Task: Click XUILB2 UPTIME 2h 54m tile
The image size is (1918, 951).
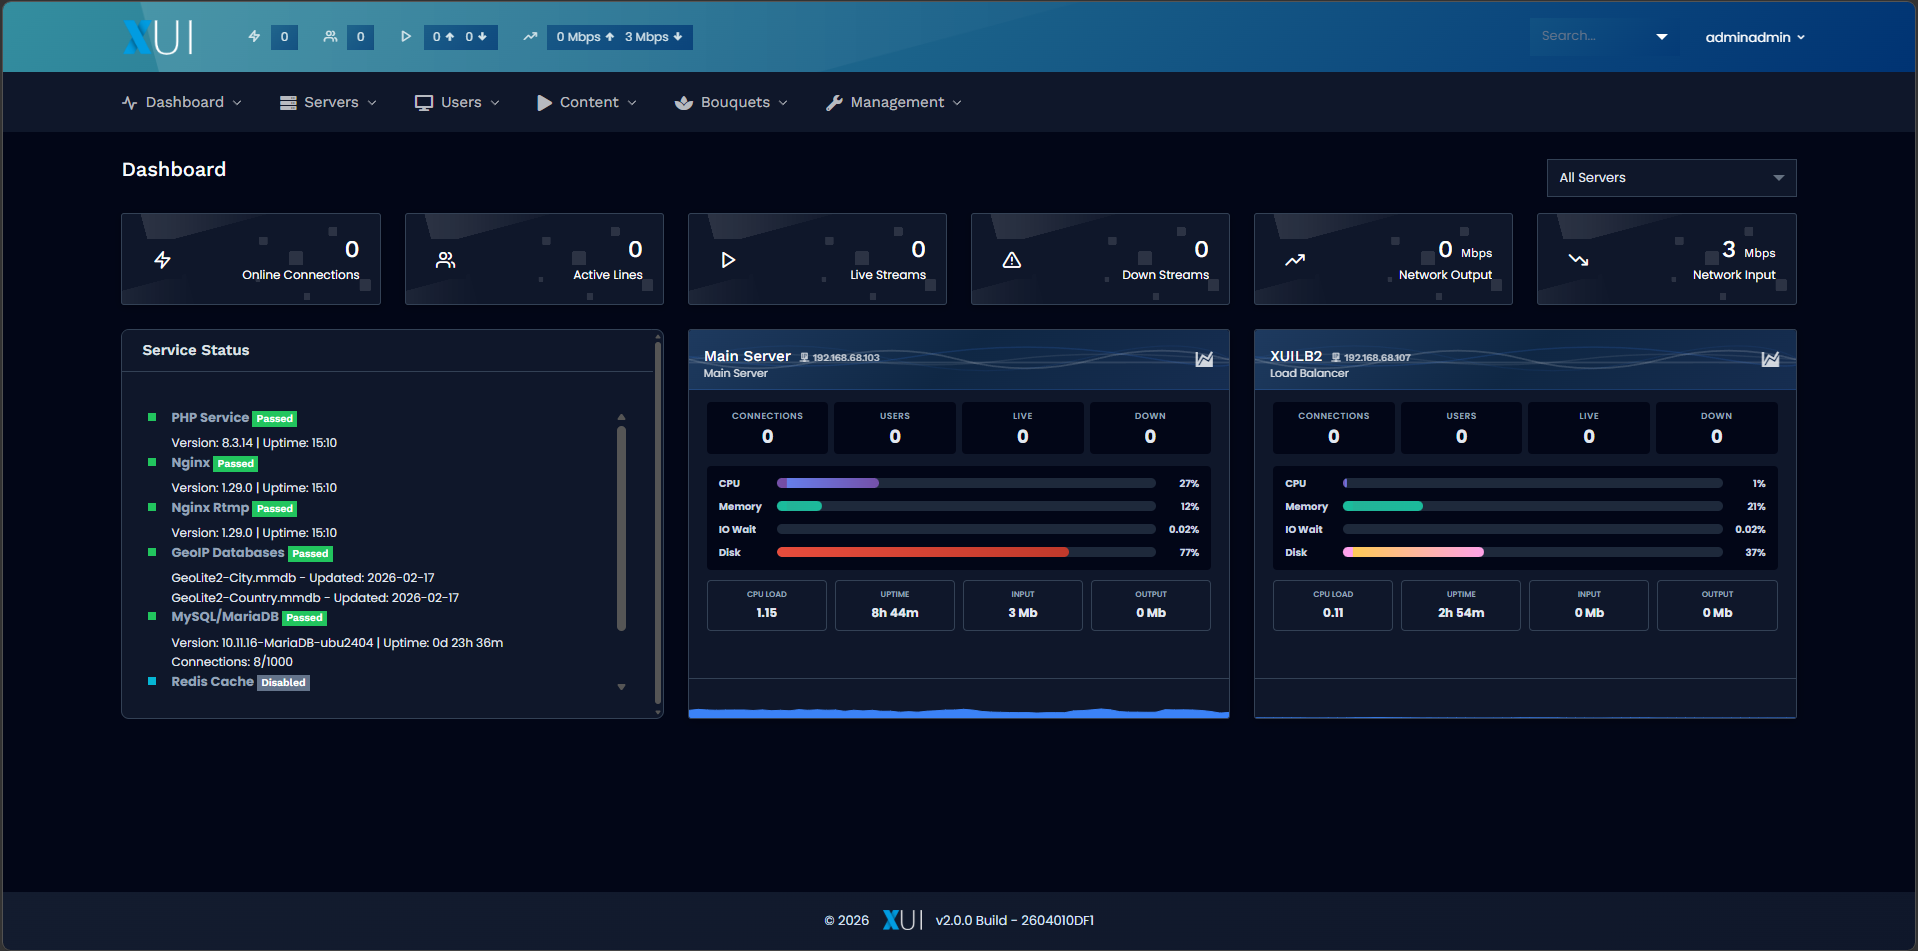Action: tap(1461, 605)
